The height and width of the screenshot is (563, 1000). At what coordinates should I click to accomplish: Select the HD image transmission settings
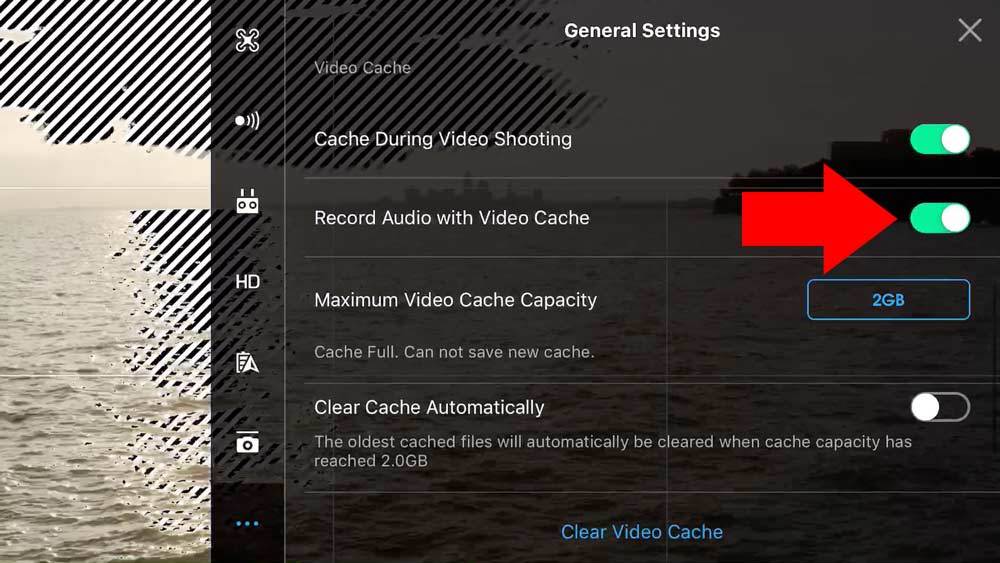[247, 282]
